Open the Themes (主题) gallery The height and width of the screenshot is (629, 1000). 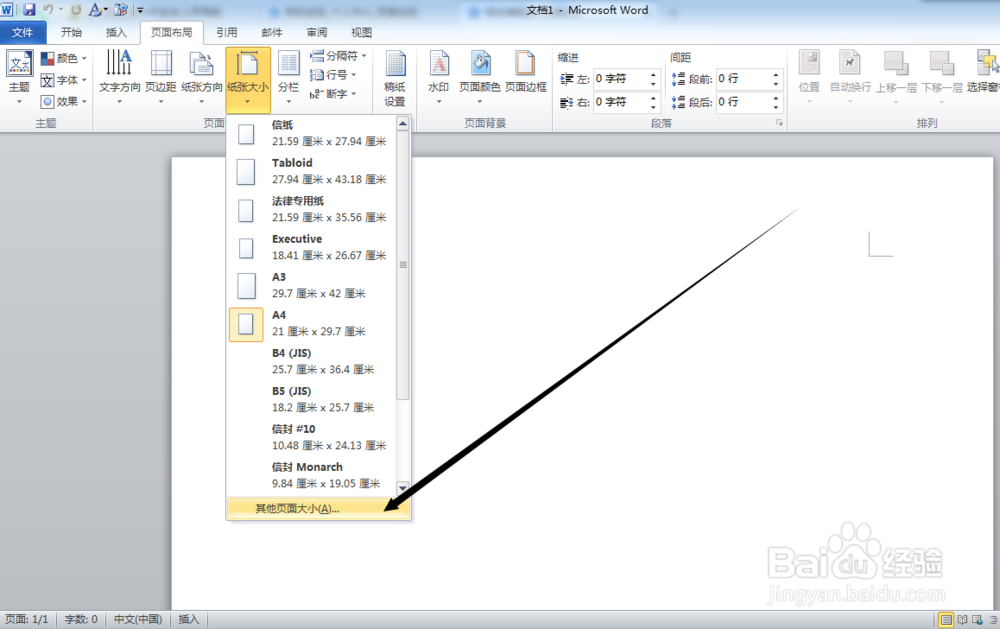click(19, 78)
